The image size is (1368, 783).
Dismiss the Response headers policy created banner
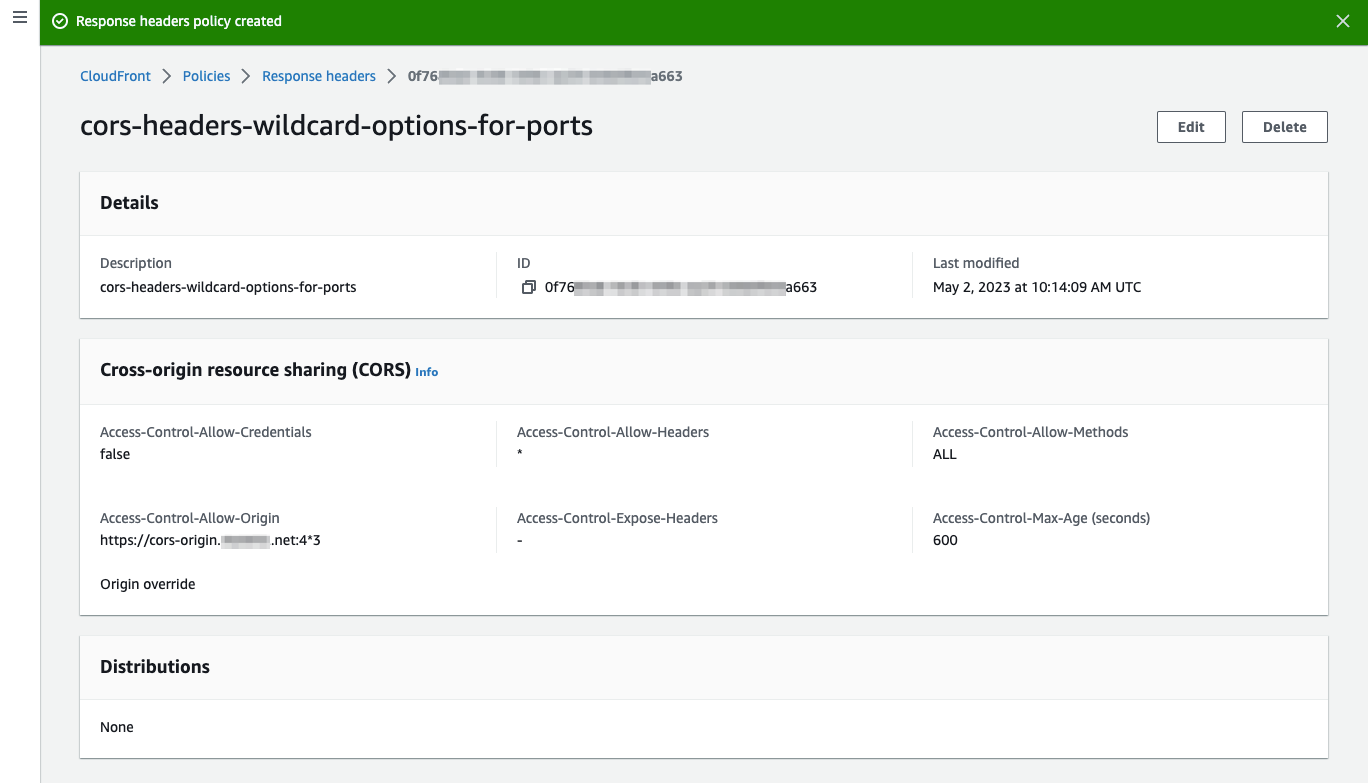click(1343, 20)
